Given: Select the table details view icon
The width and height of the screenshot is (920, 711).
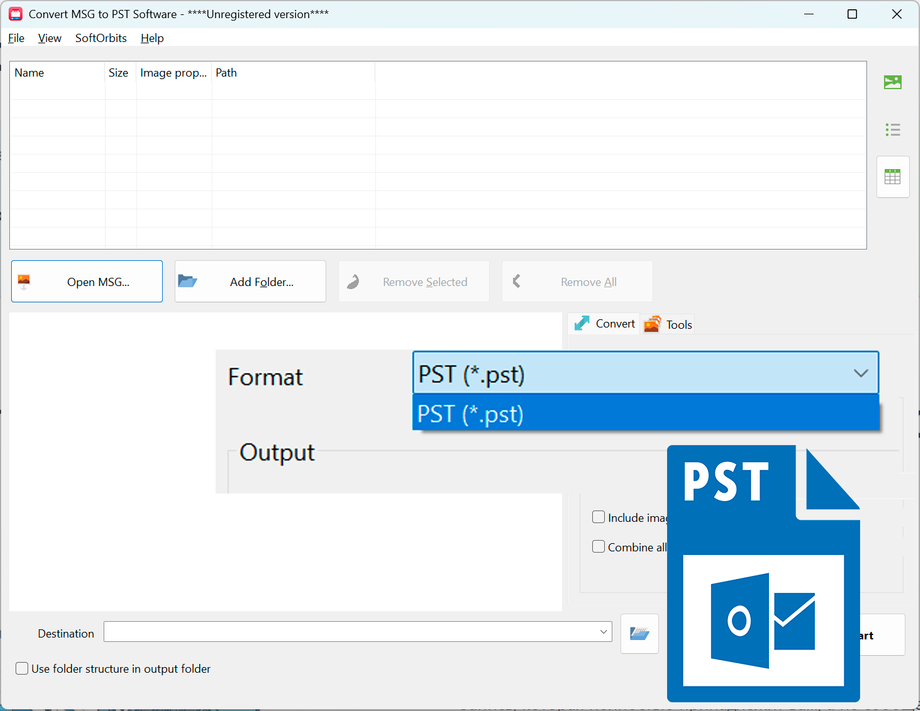Looking at the screenshot, I should point(892,177).
